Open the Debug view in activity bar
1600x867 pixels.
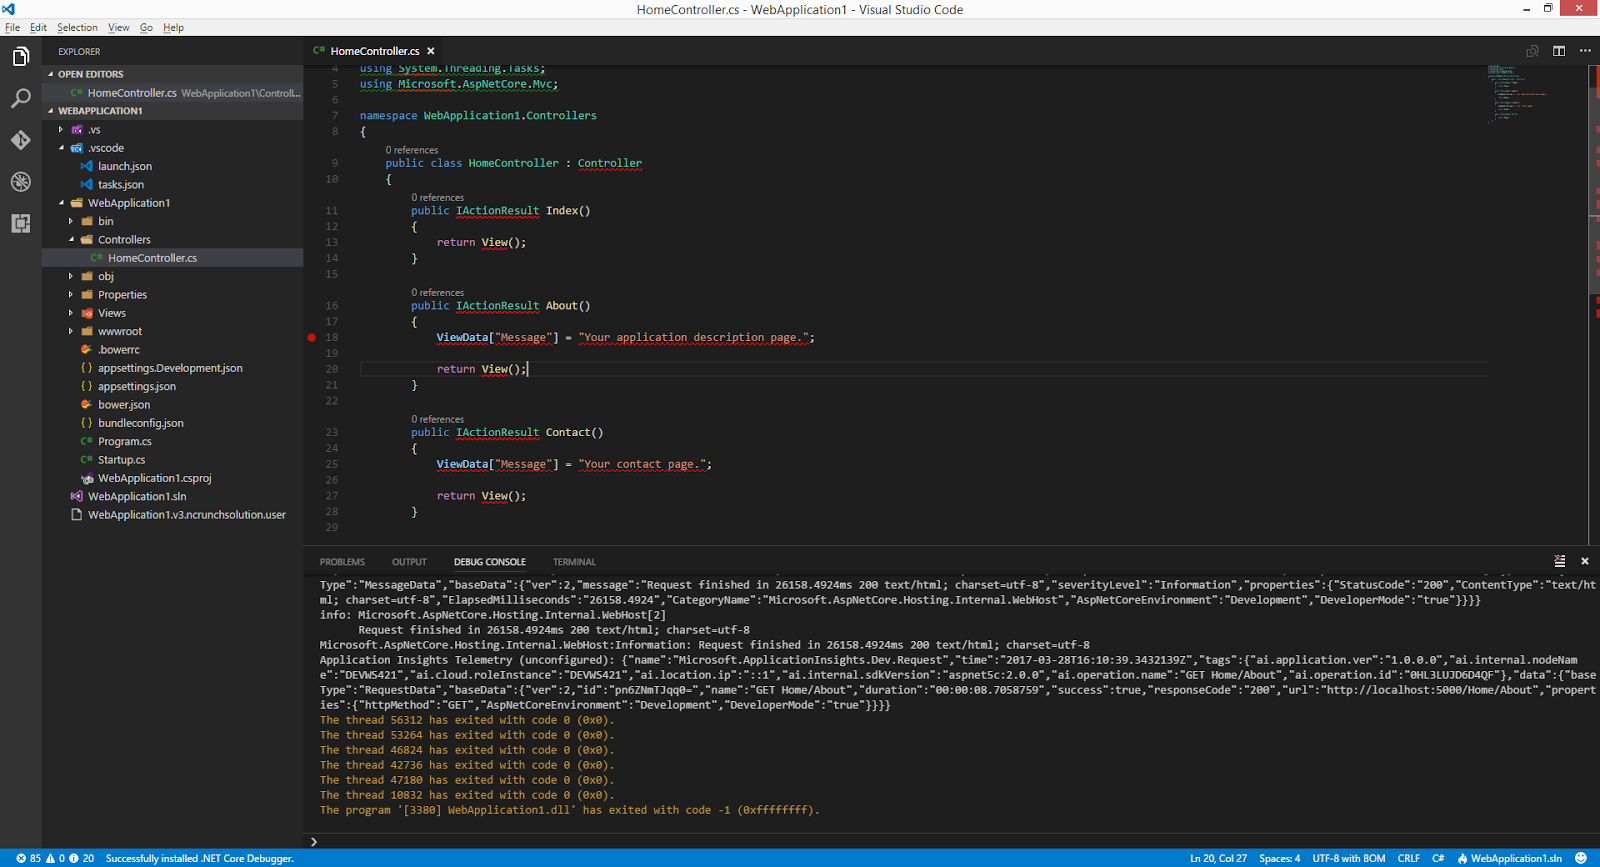pyautogui.click(x=20, y=182)
